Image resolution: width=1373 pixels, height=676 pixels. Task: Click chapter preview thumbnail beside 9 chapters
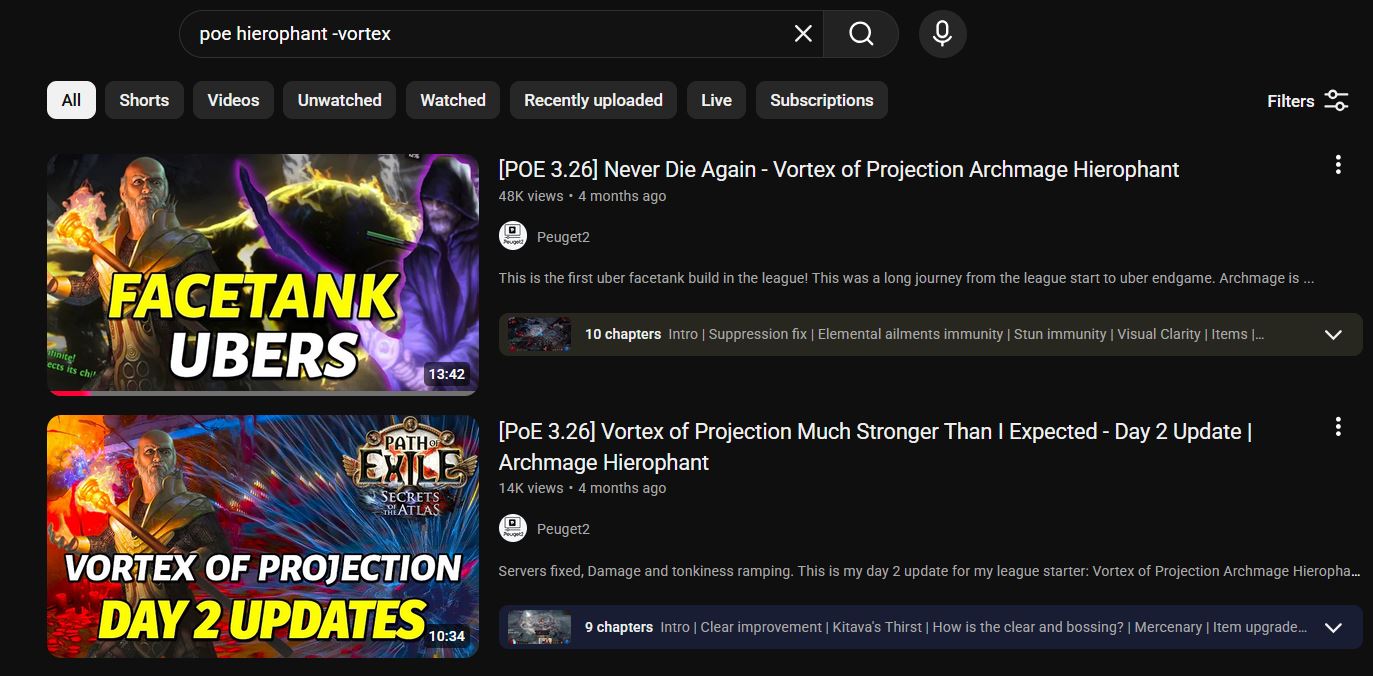tap(539, 627)
